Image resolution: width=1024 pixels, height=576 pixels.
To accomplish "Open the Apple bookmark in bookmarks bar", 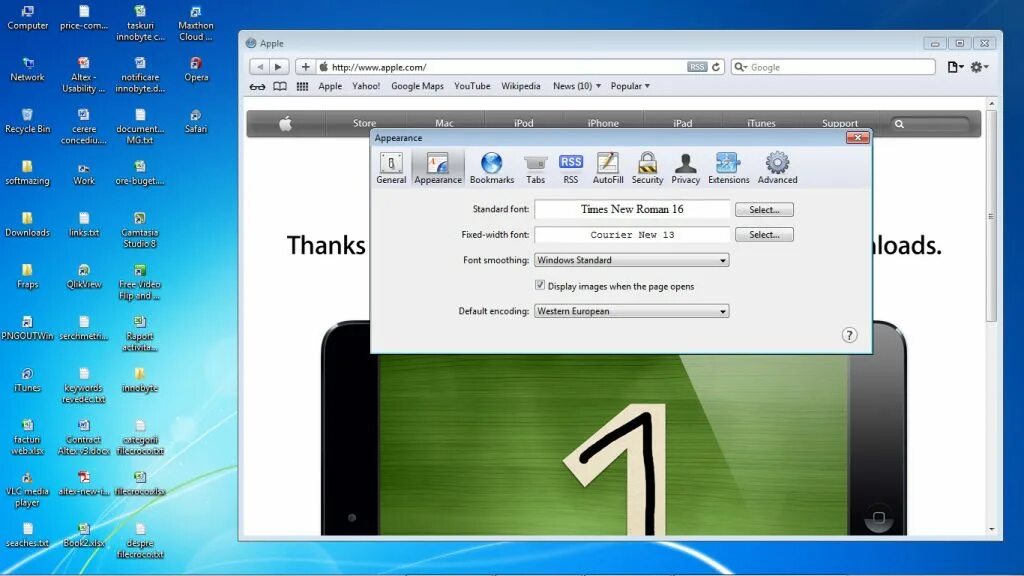I will click(x=330, y=86).
